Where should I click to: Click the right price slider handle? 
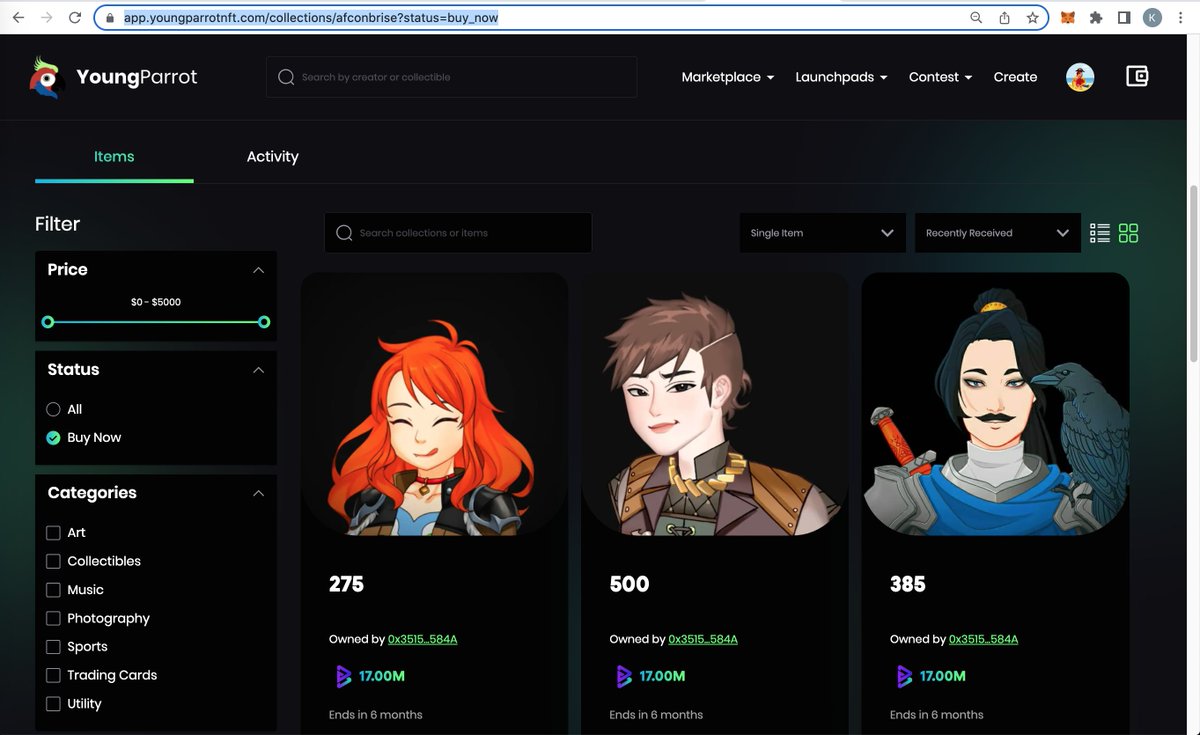264,322
